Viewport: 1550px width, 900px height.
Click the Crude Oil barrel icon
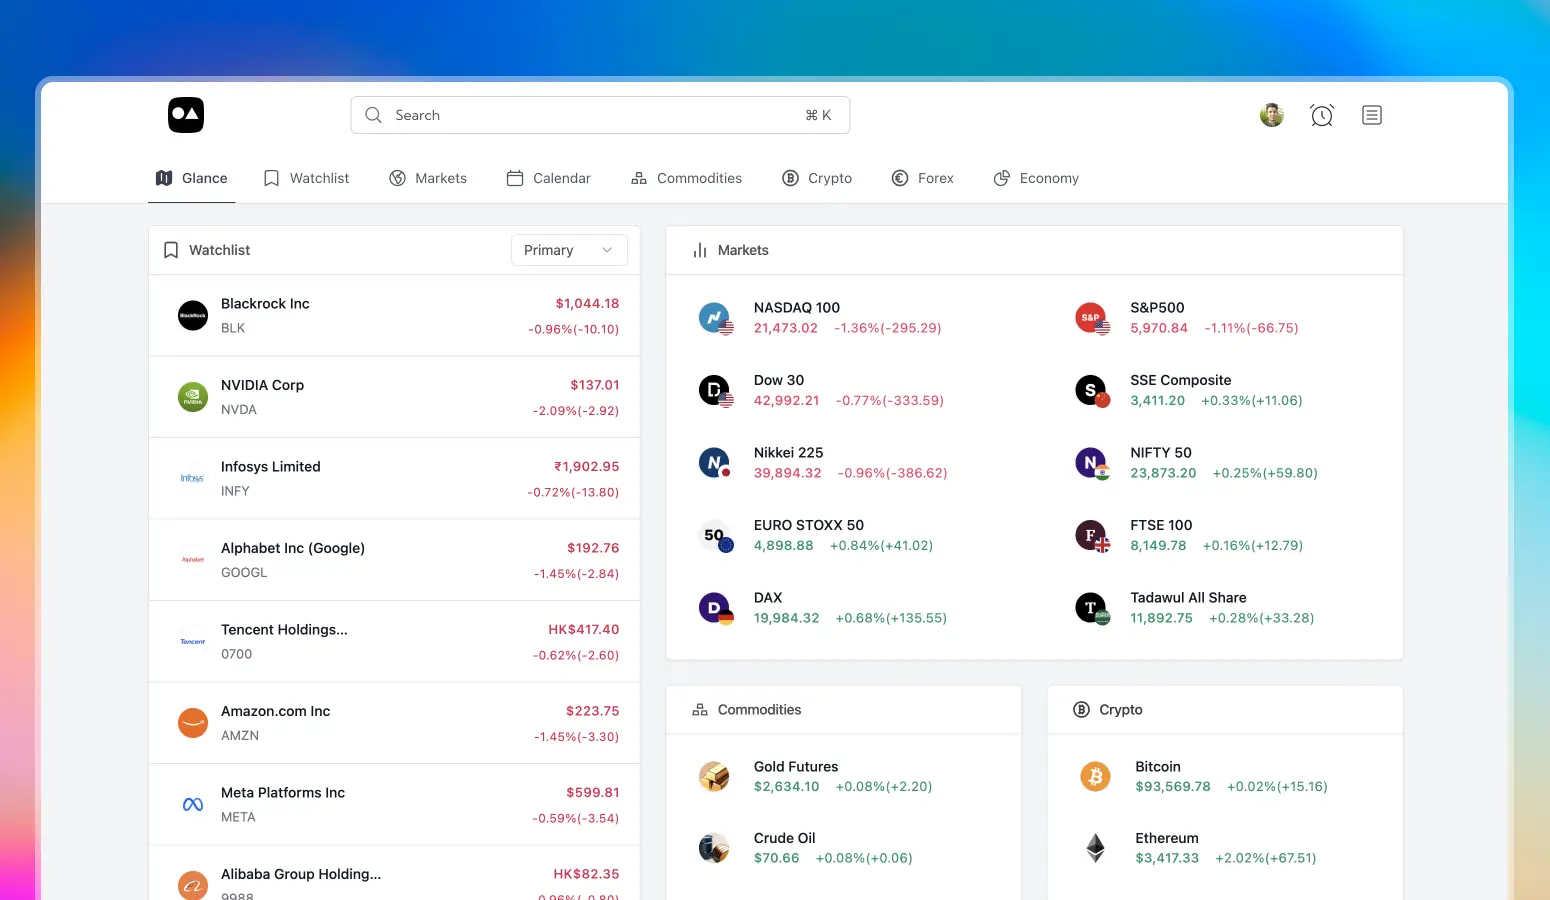tap(714, 847)
